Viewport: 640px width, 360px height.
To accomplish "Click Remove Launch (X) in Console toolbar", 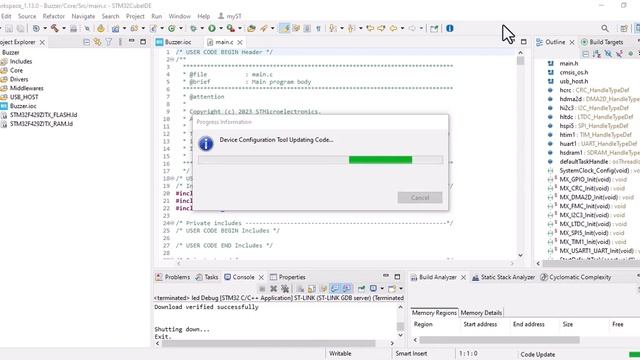I will [x=273, y=289].
